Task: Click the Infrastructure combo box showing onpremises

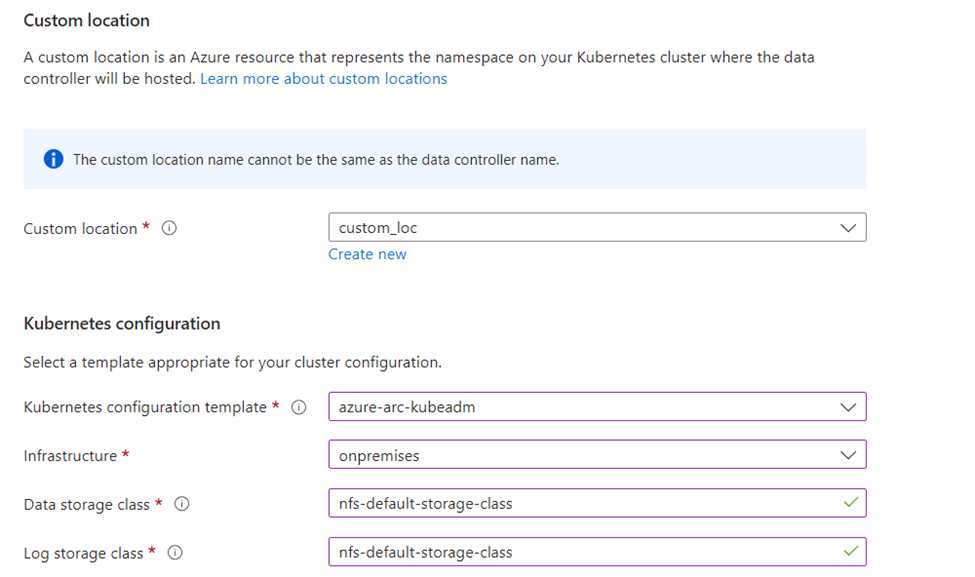Action: point(598,455)
